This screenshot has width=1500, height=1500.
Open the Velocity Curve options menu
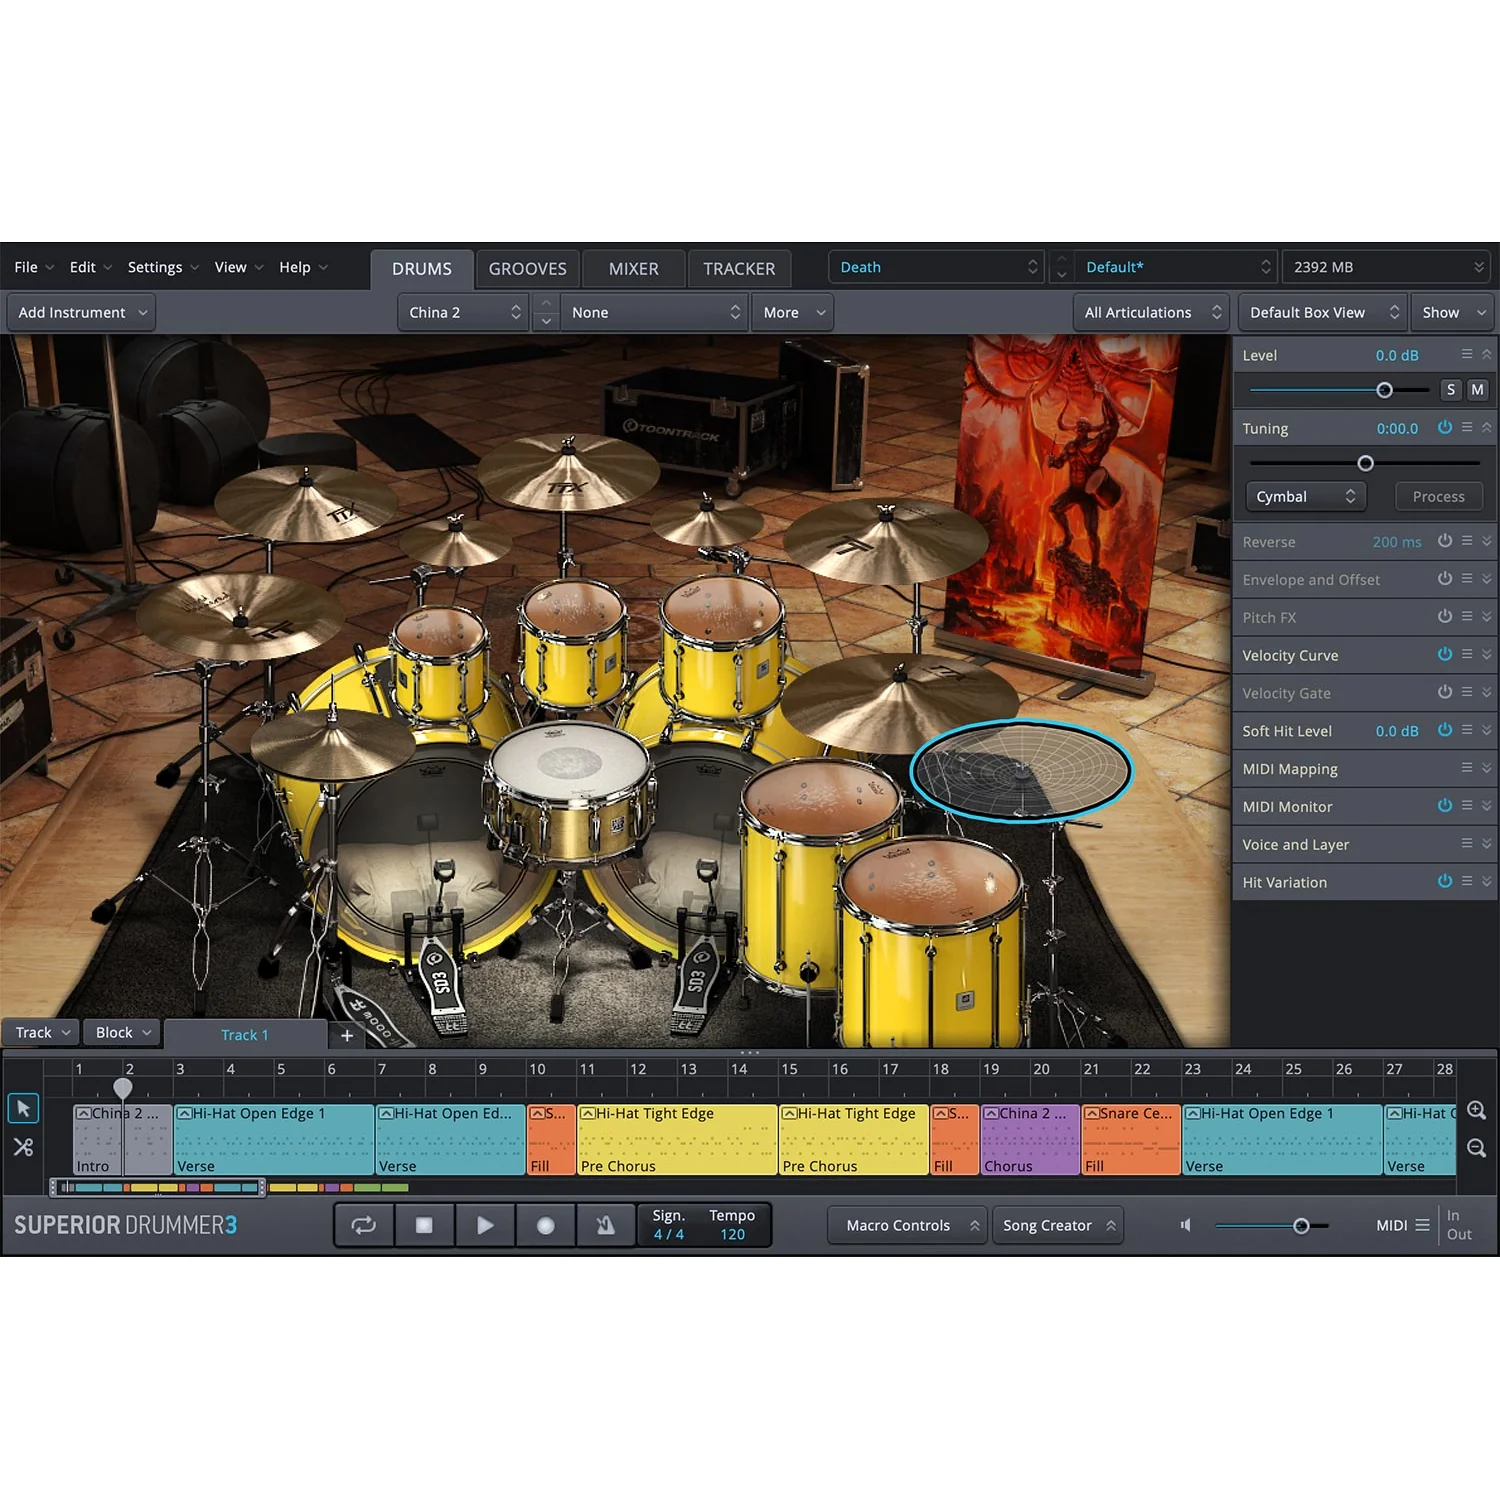(x=1466, y=654)
